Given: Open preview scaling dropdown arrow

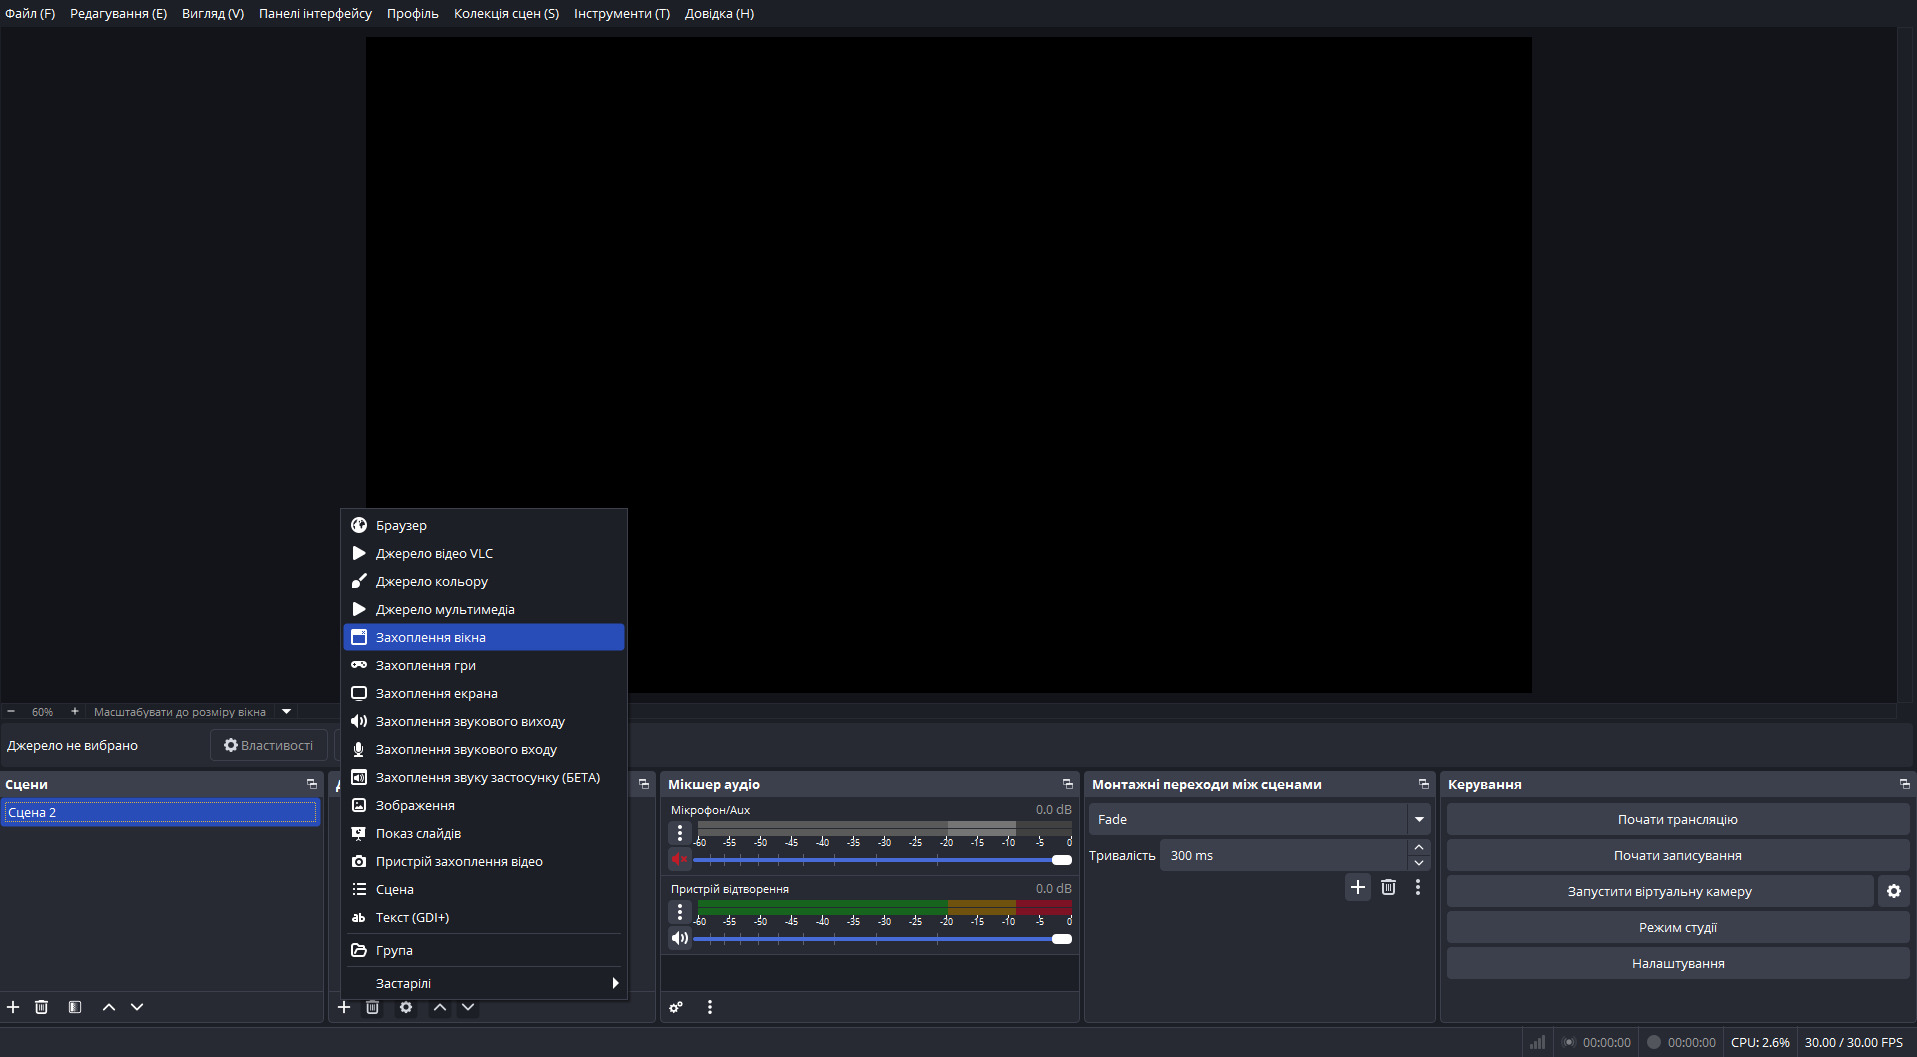Looking at the screenshot, I should (287, 712).
